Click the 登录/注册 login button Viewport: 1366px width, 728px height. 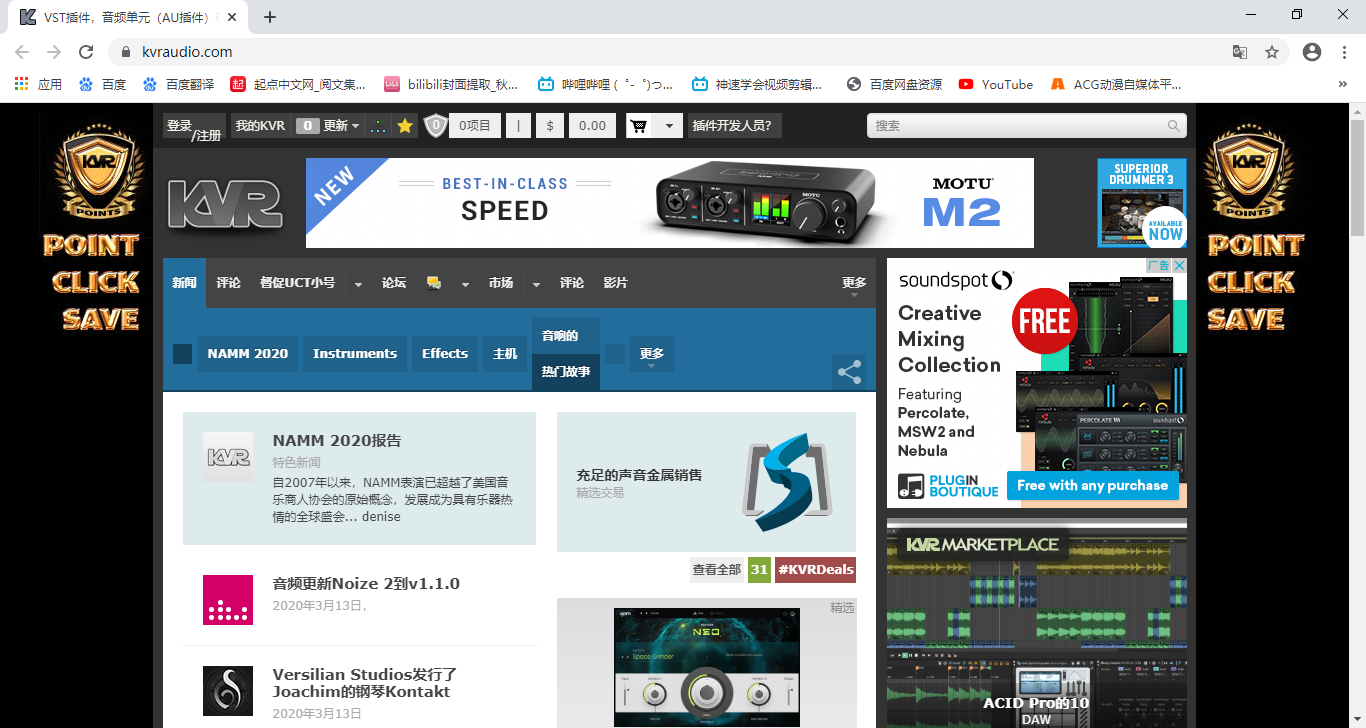[x=195, y=128]
